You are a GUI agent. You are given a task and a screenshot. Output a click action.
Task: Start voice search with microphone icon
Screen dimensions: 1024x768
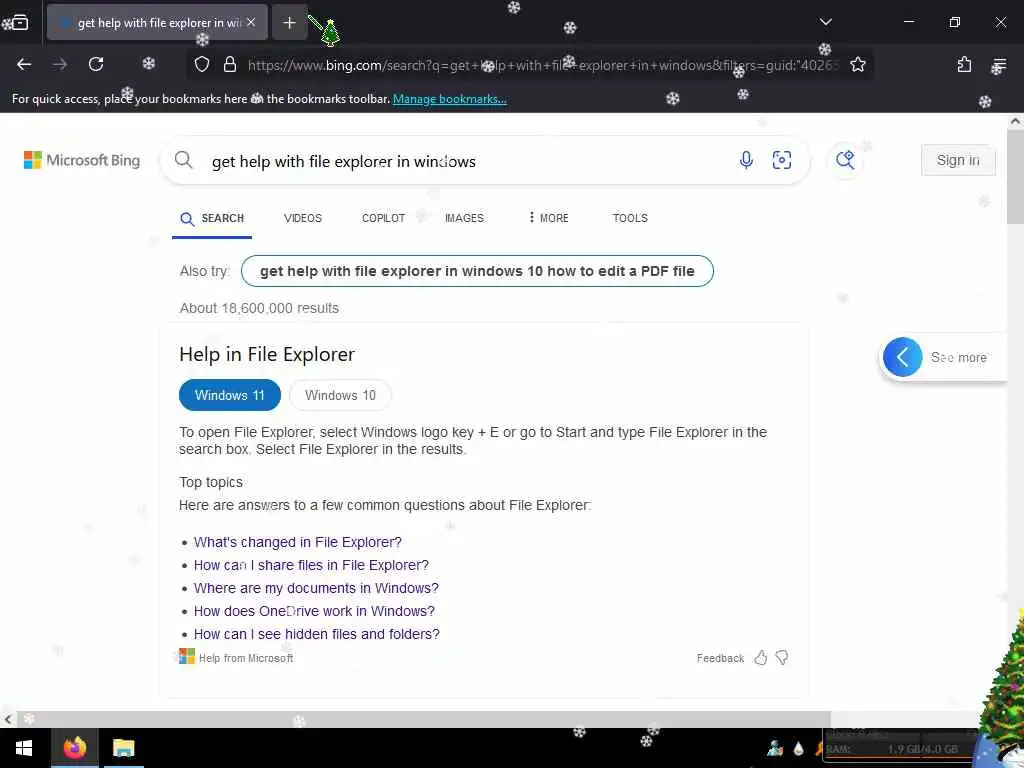click(x=746, y=160)
